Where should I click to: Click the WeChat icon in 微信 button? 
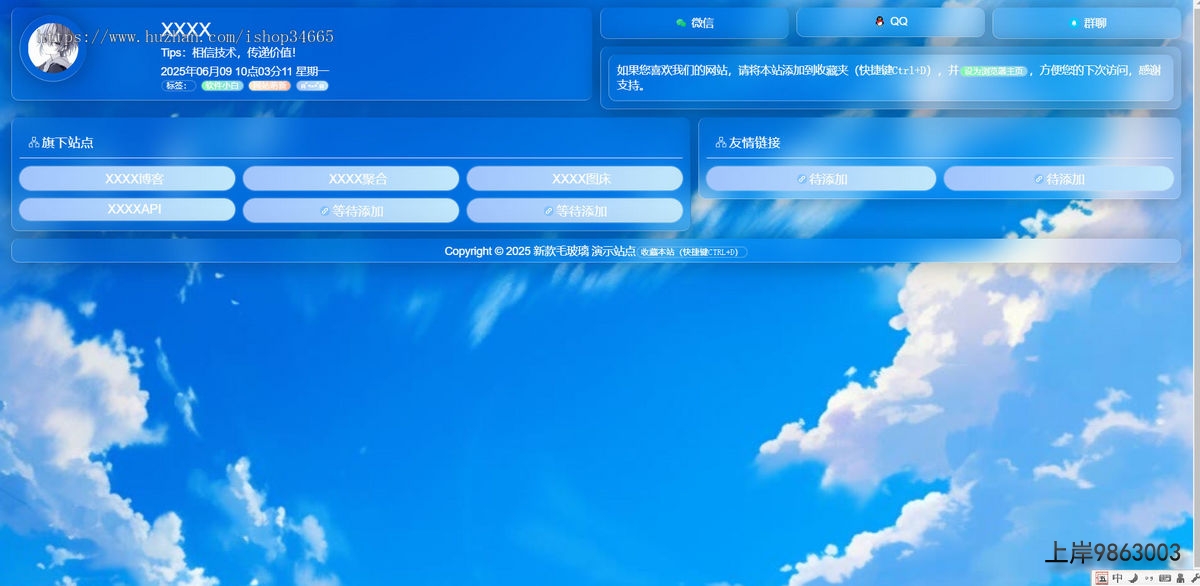tap(681, 22)
